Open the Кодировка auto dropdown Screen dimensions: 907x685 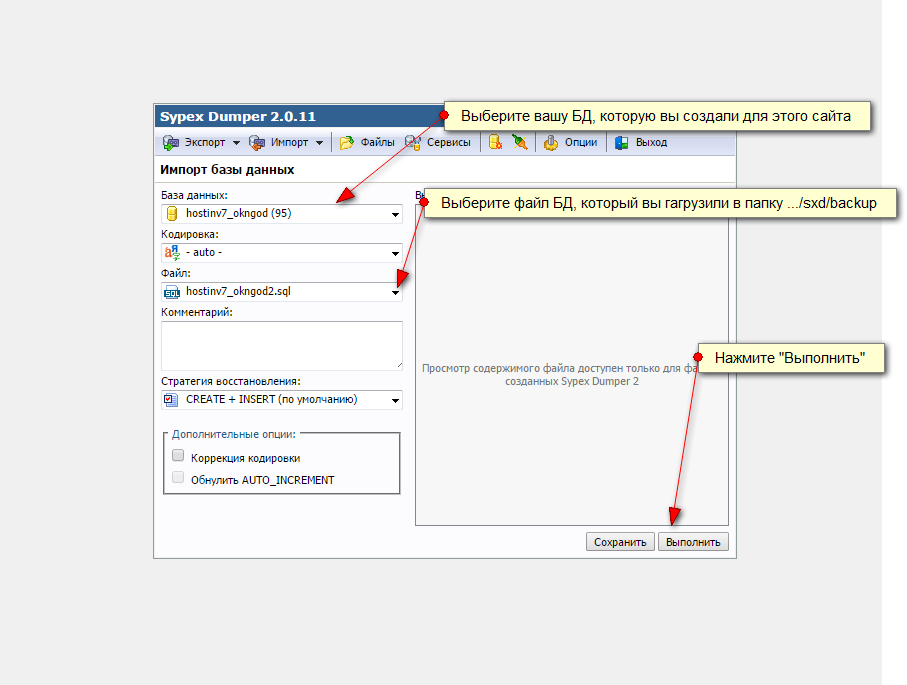395,253
